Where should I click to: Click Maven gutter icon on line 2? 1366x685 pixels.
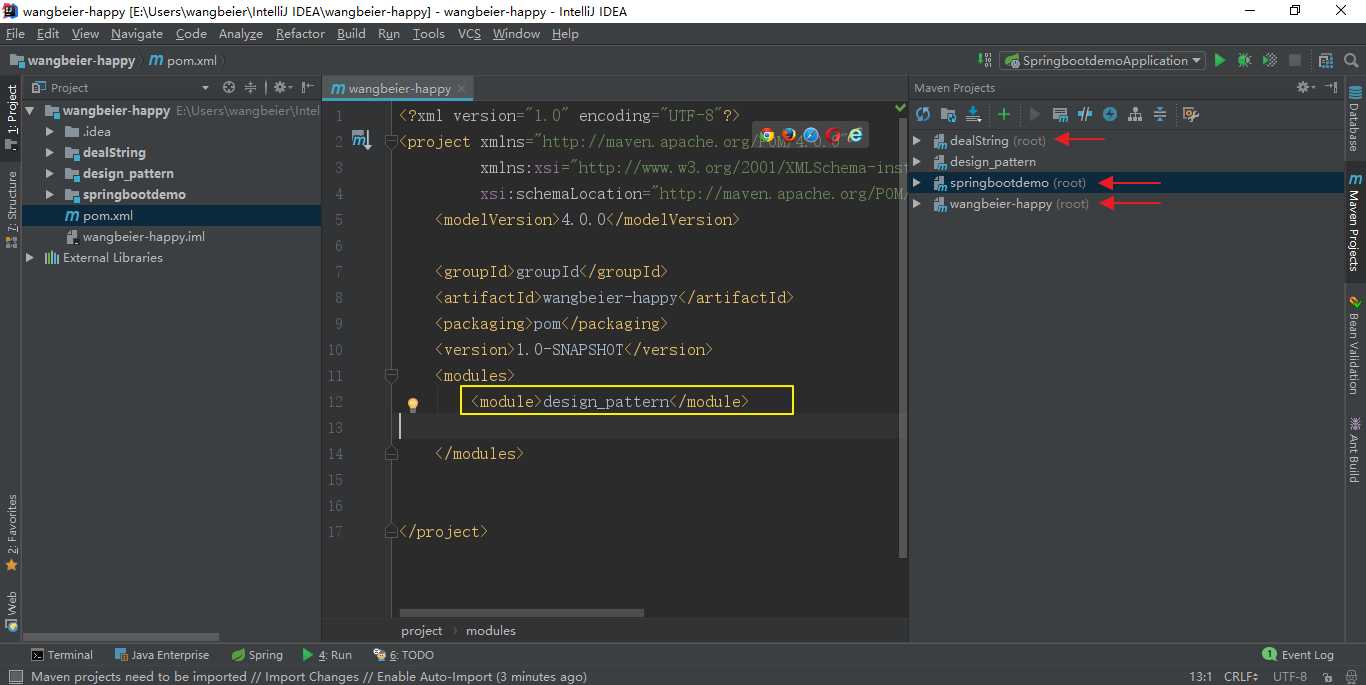(x=361, y=141)
